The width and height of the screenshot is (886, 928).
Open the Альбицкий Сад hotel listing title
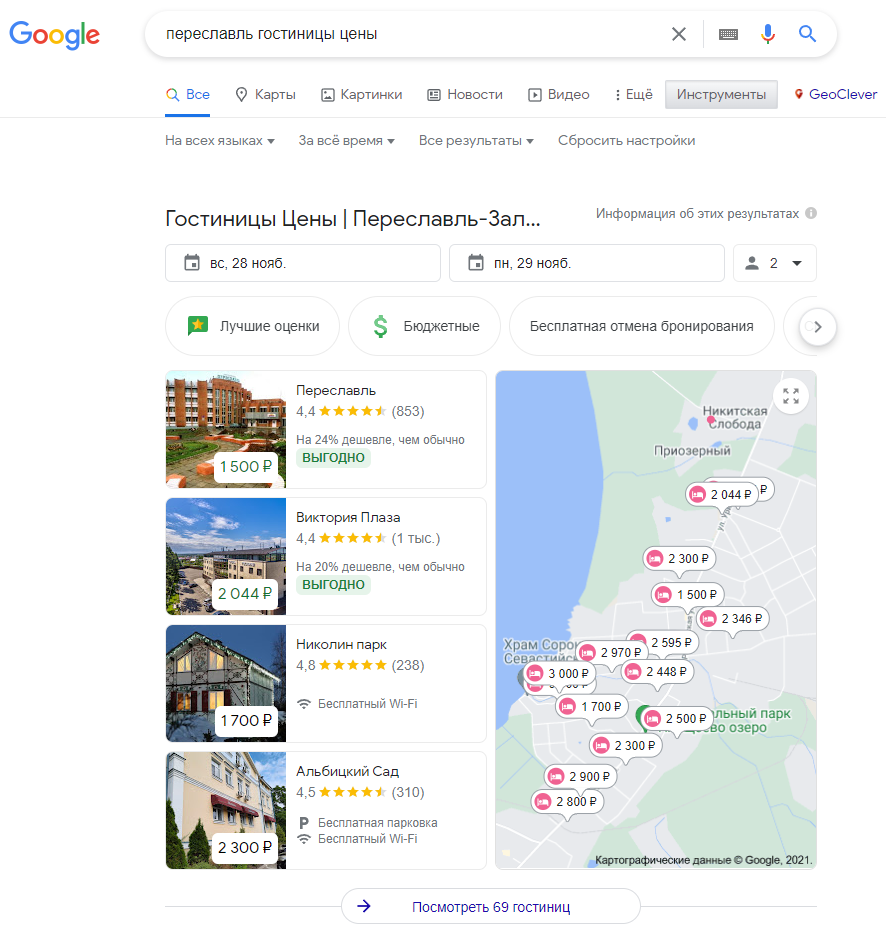pyautogui.click(x=347, y=771)
